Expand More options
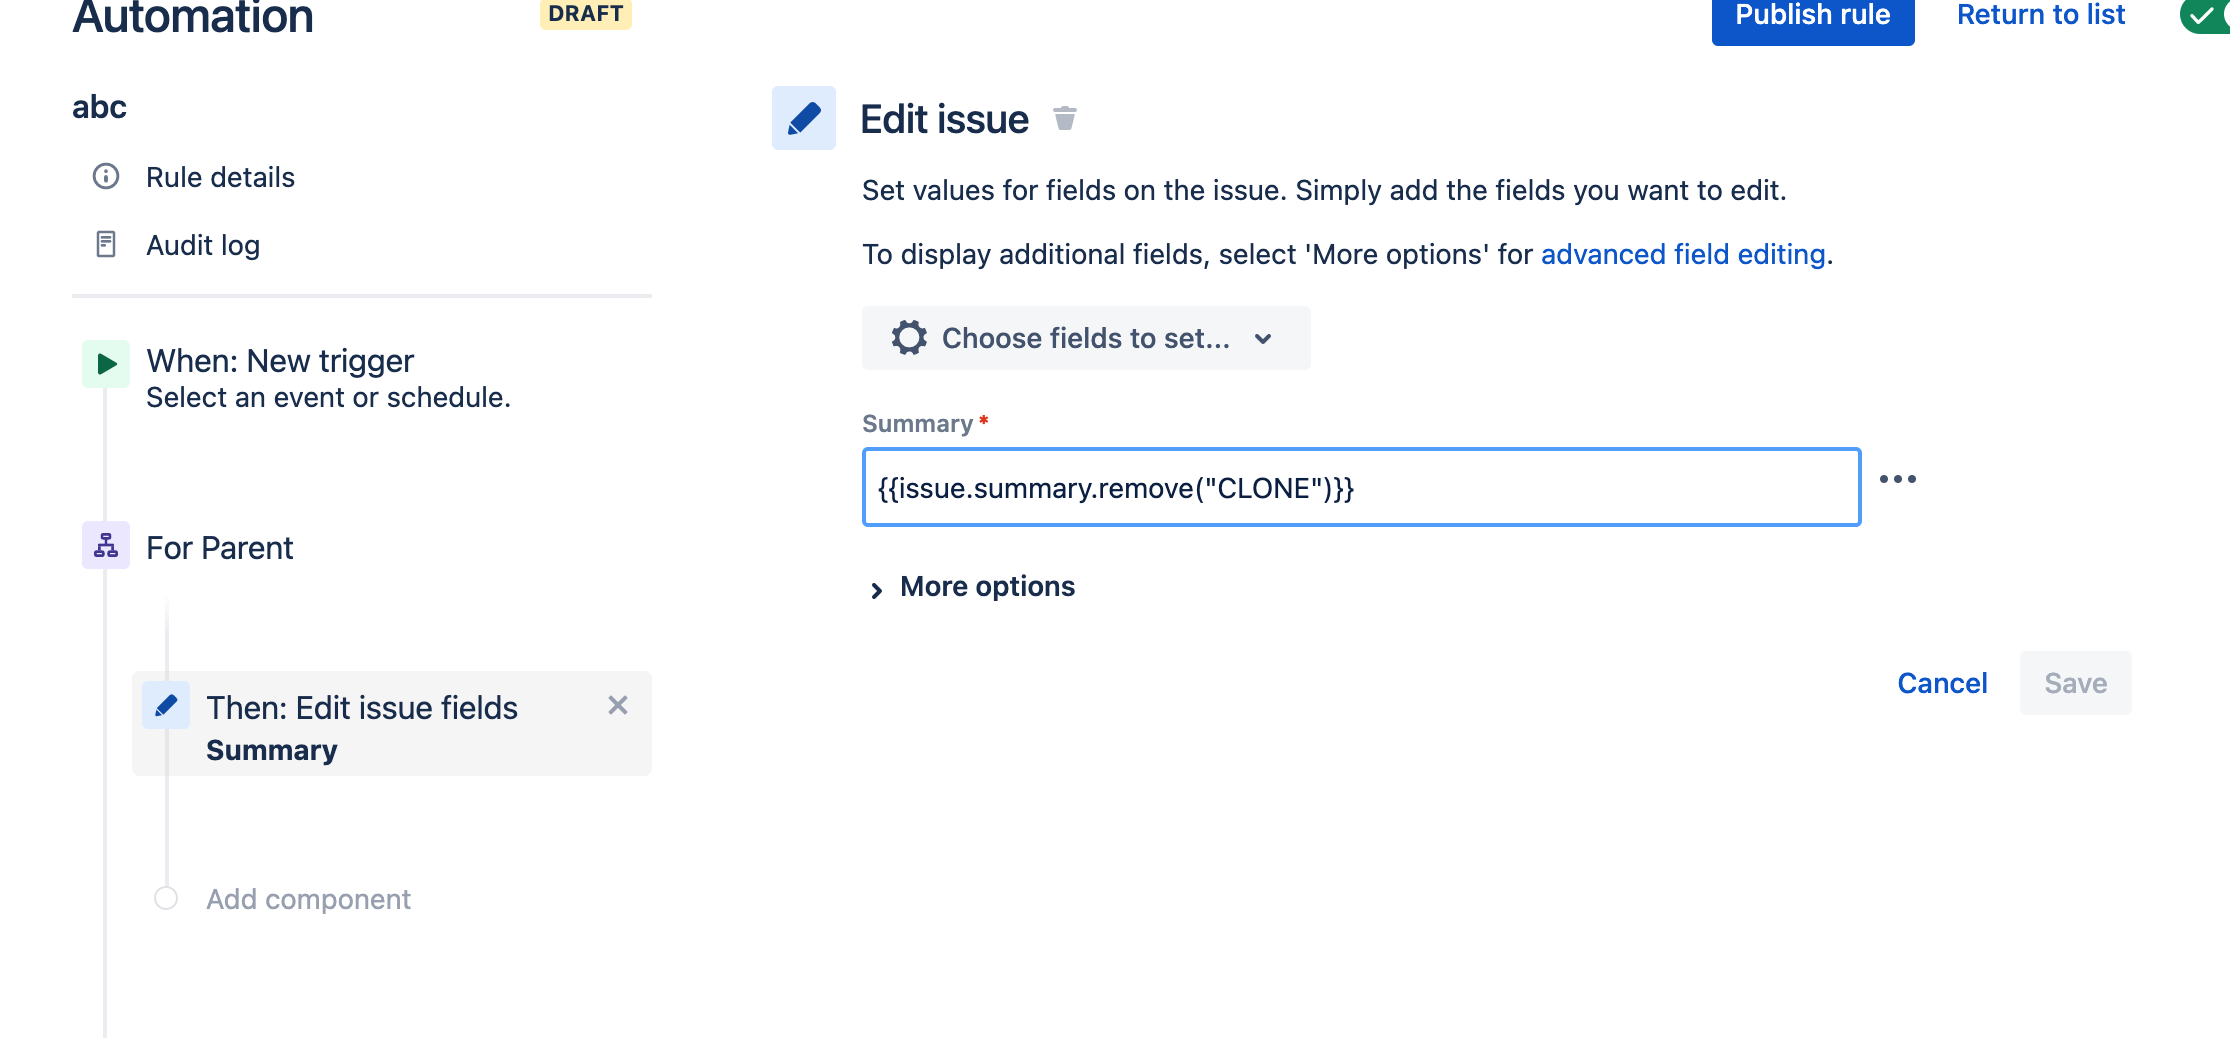Image resolution: width=2230 pixels, height=1038 pixels. coord(987,587)
